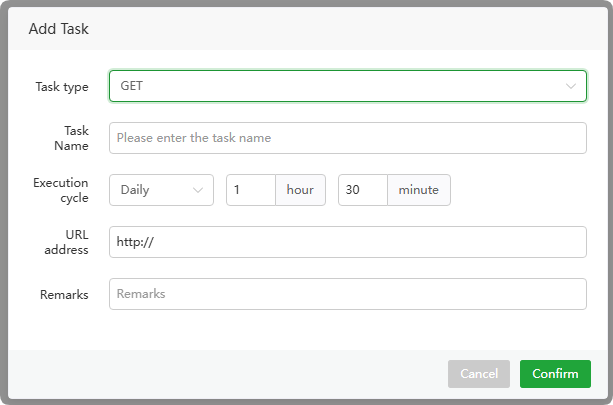Click the hour value field showing 1
The image size is (613, 405).
click(250, 190)
